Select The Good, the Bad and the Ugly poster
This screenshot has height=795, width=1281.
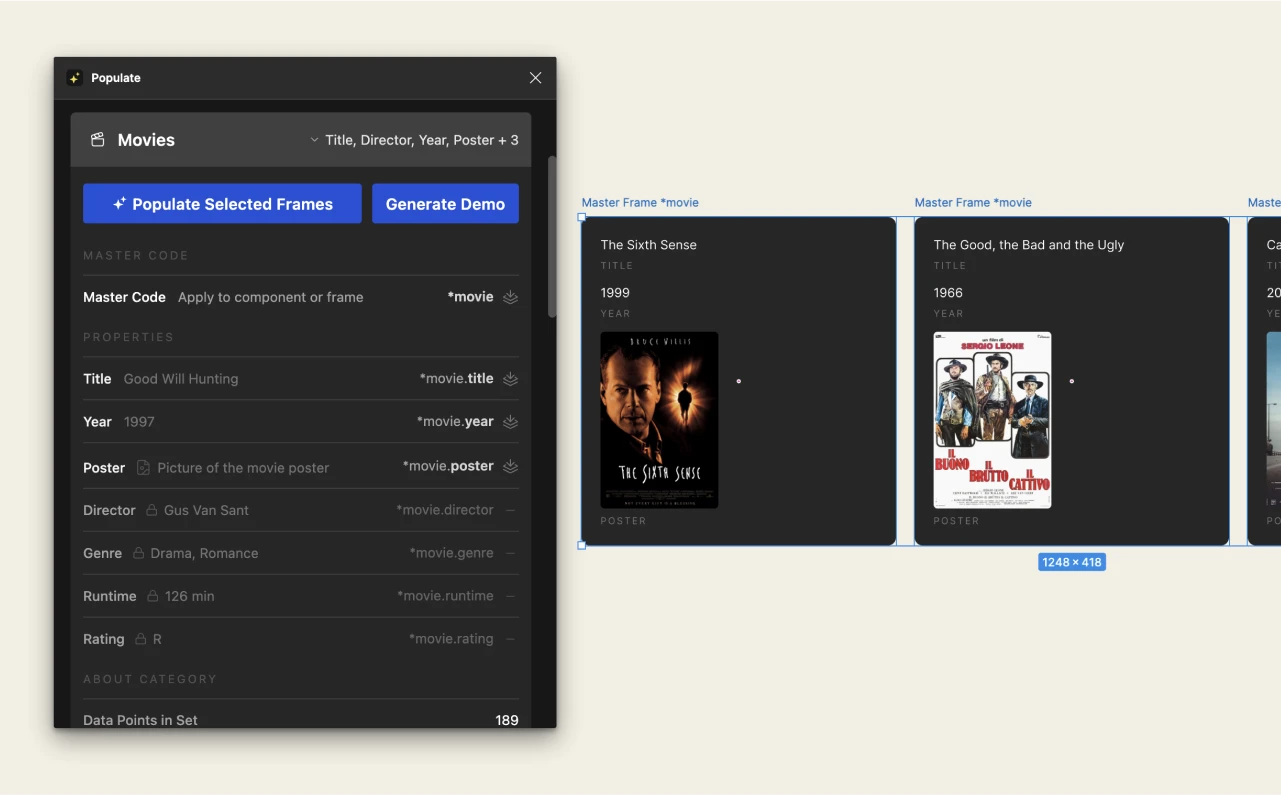click(x=992, y=420)
